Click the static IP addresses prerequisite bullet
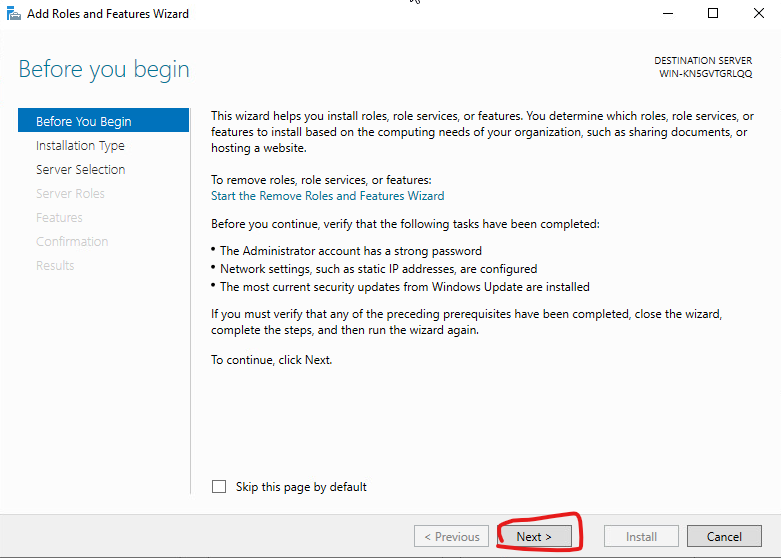This screenshot has height=558, width=781. point(379,269)
